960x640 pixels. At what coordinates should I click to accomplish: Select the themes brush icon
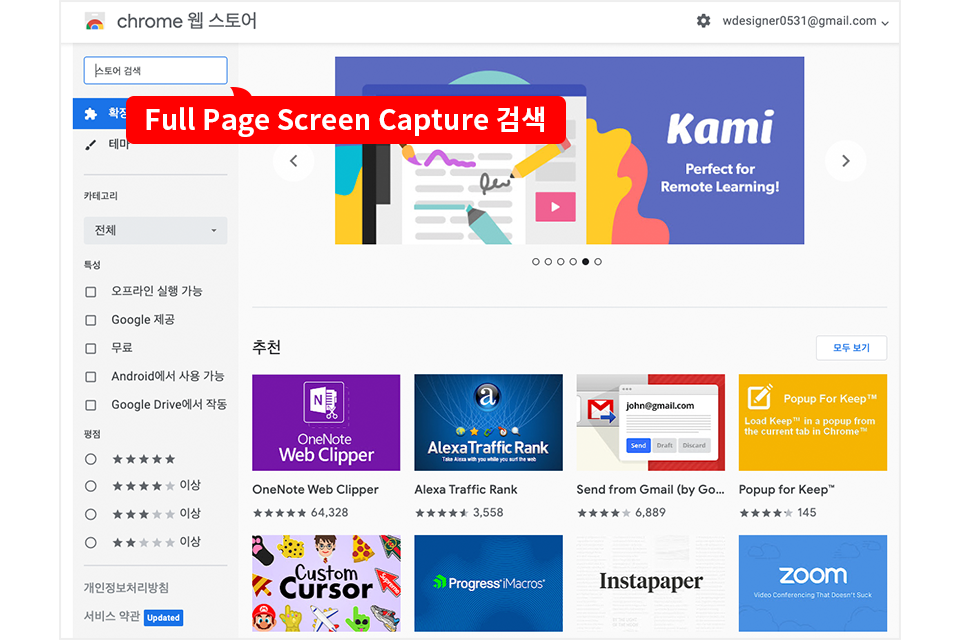pos(91,145)
